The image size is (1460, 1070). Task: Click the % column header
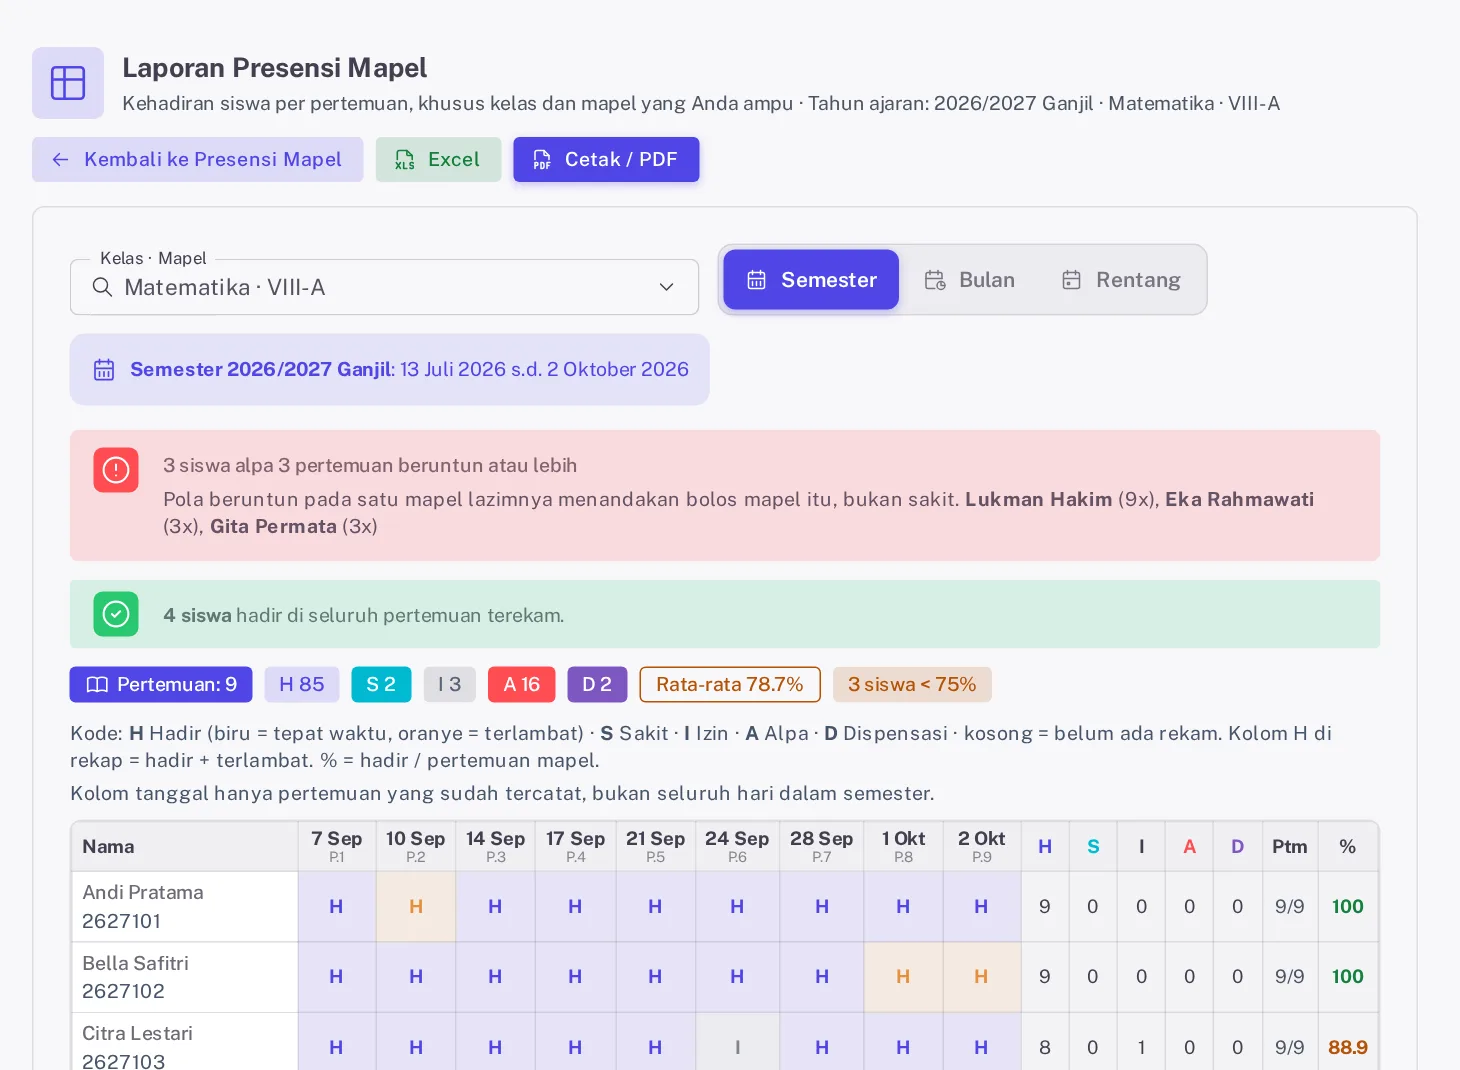pyautogui.click(x=1348, y=847)
